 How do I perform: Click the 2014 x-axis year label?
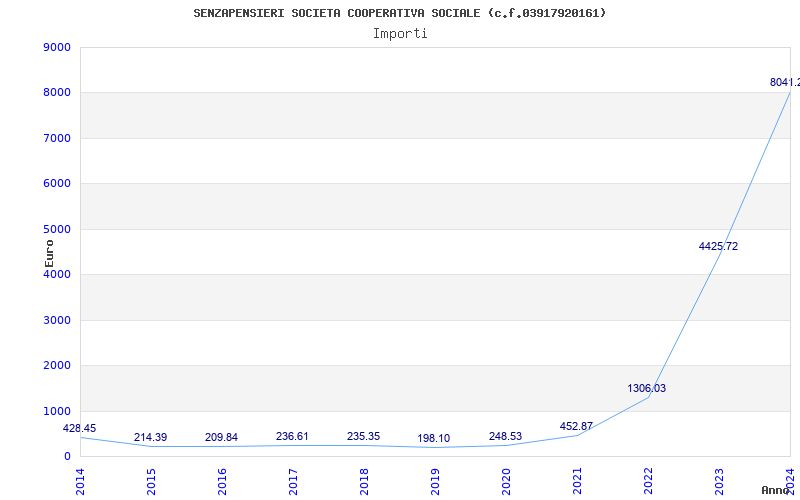click(x=80, y=481)
